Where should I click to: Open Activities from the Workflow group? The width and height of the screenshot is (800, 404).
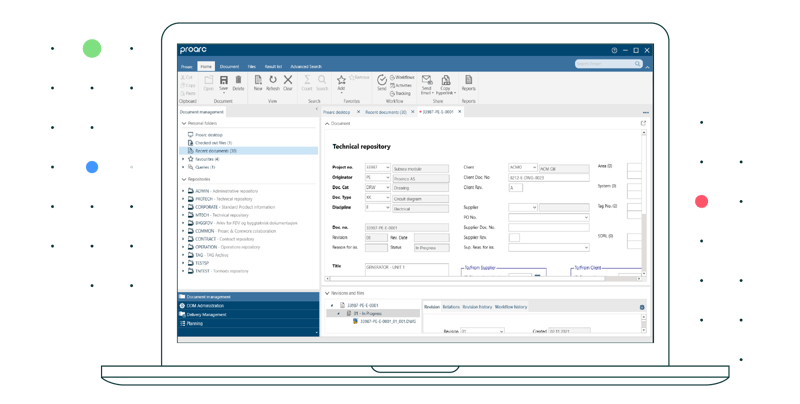pyautogui.click(x=401, y=86)
